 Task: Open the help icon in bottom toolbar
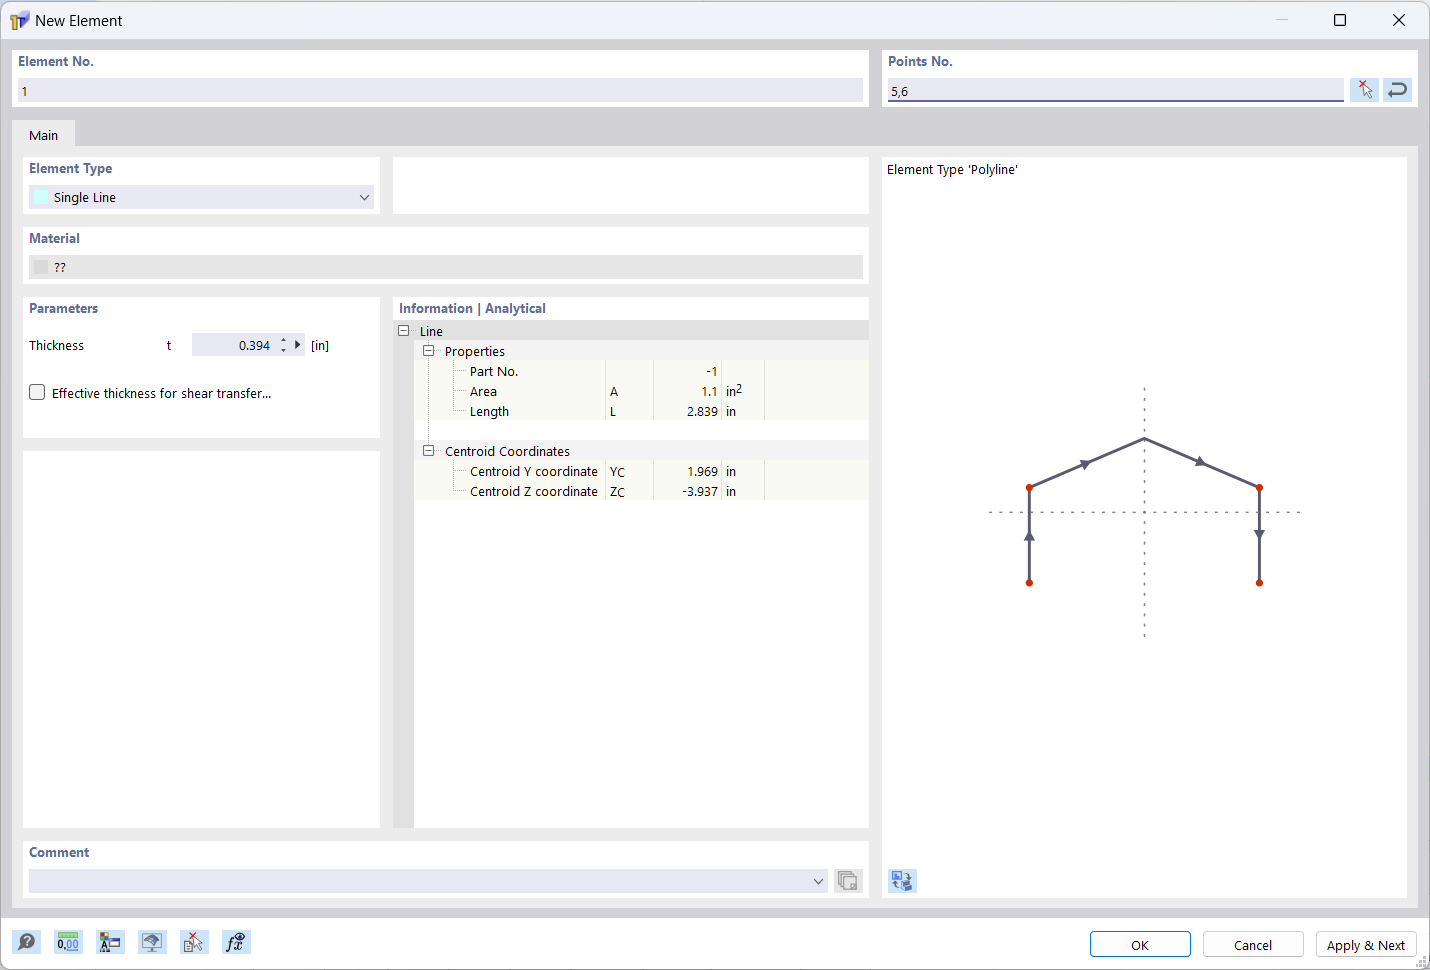27,942
